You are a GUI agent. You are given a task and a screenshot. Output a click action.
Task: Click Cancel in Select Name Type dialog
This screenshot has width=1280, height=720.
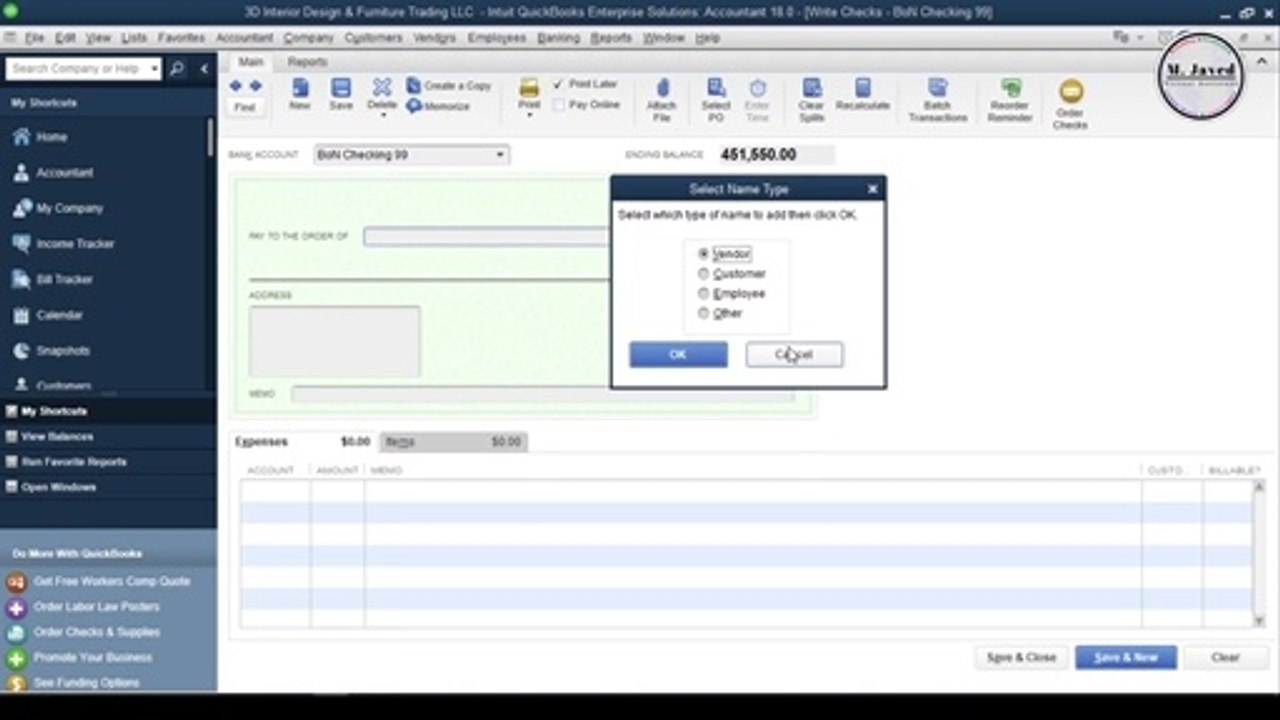pos(794,354)
